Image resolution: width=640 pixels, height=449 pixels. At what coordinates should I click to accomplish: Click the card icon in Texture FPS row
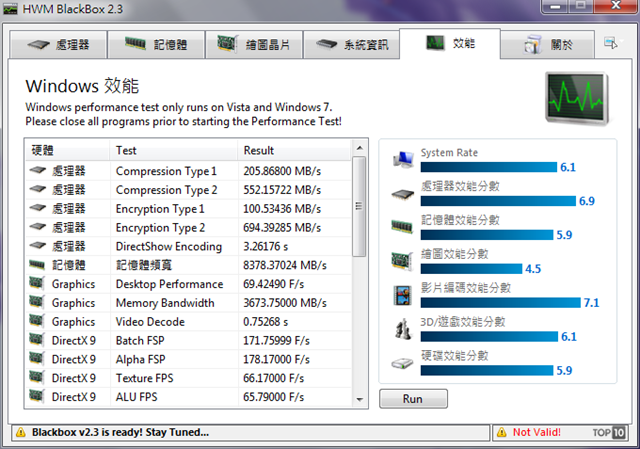click(x=36, y=377)
